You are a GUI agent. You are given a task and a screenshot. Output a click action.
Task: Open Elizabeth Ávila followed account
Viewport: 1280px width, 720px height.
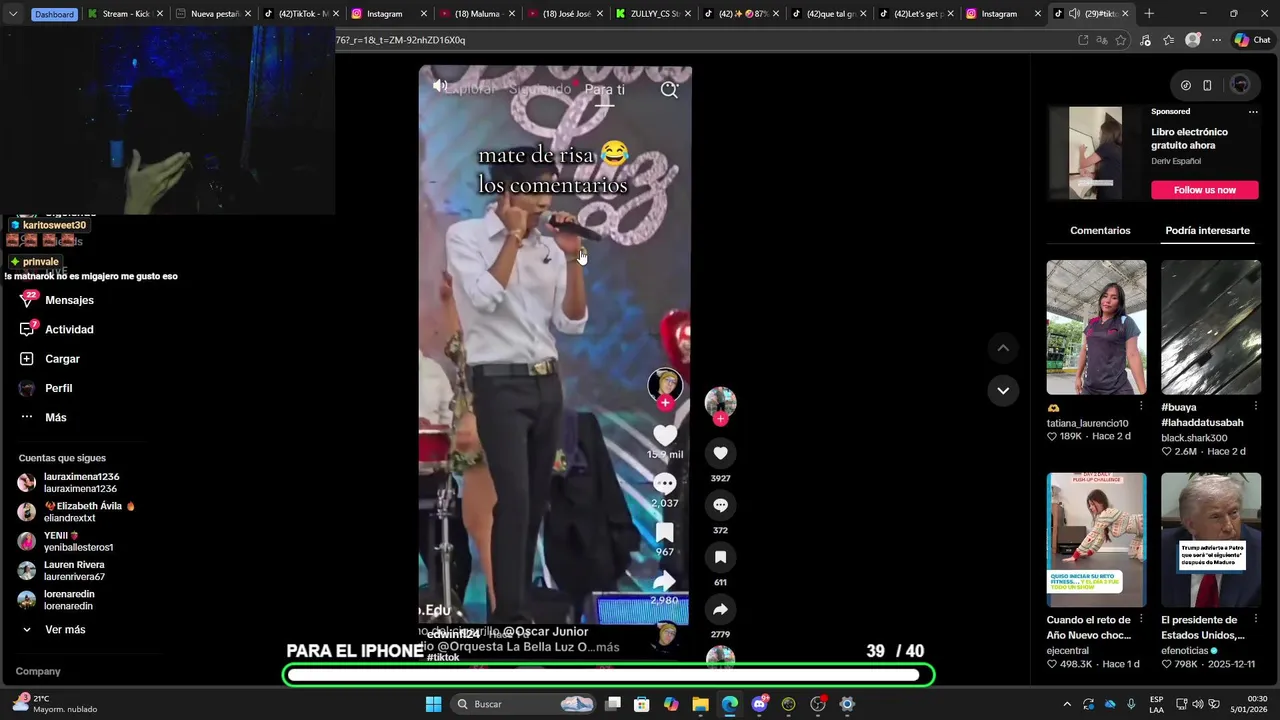[76, 512]
